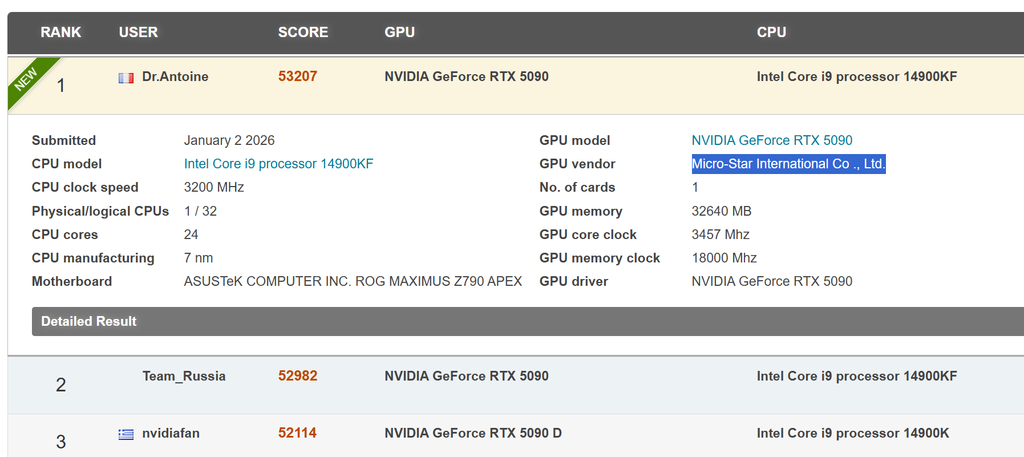Click the Greek flag icon beside nvidiafan
Image resolution: width=1024 pixels, height=457 pixels.
point(125,434)
